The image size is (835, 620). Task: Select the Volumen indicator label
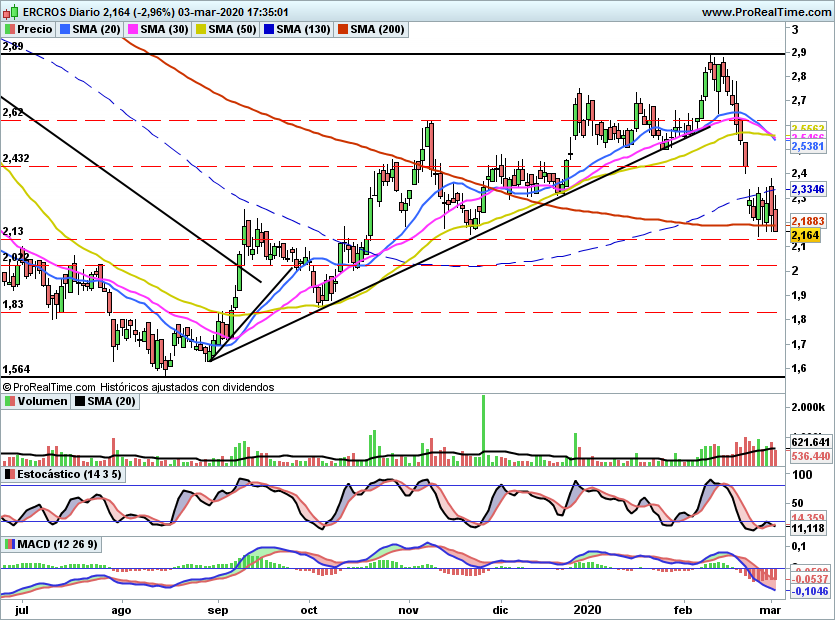coord(35,402)
